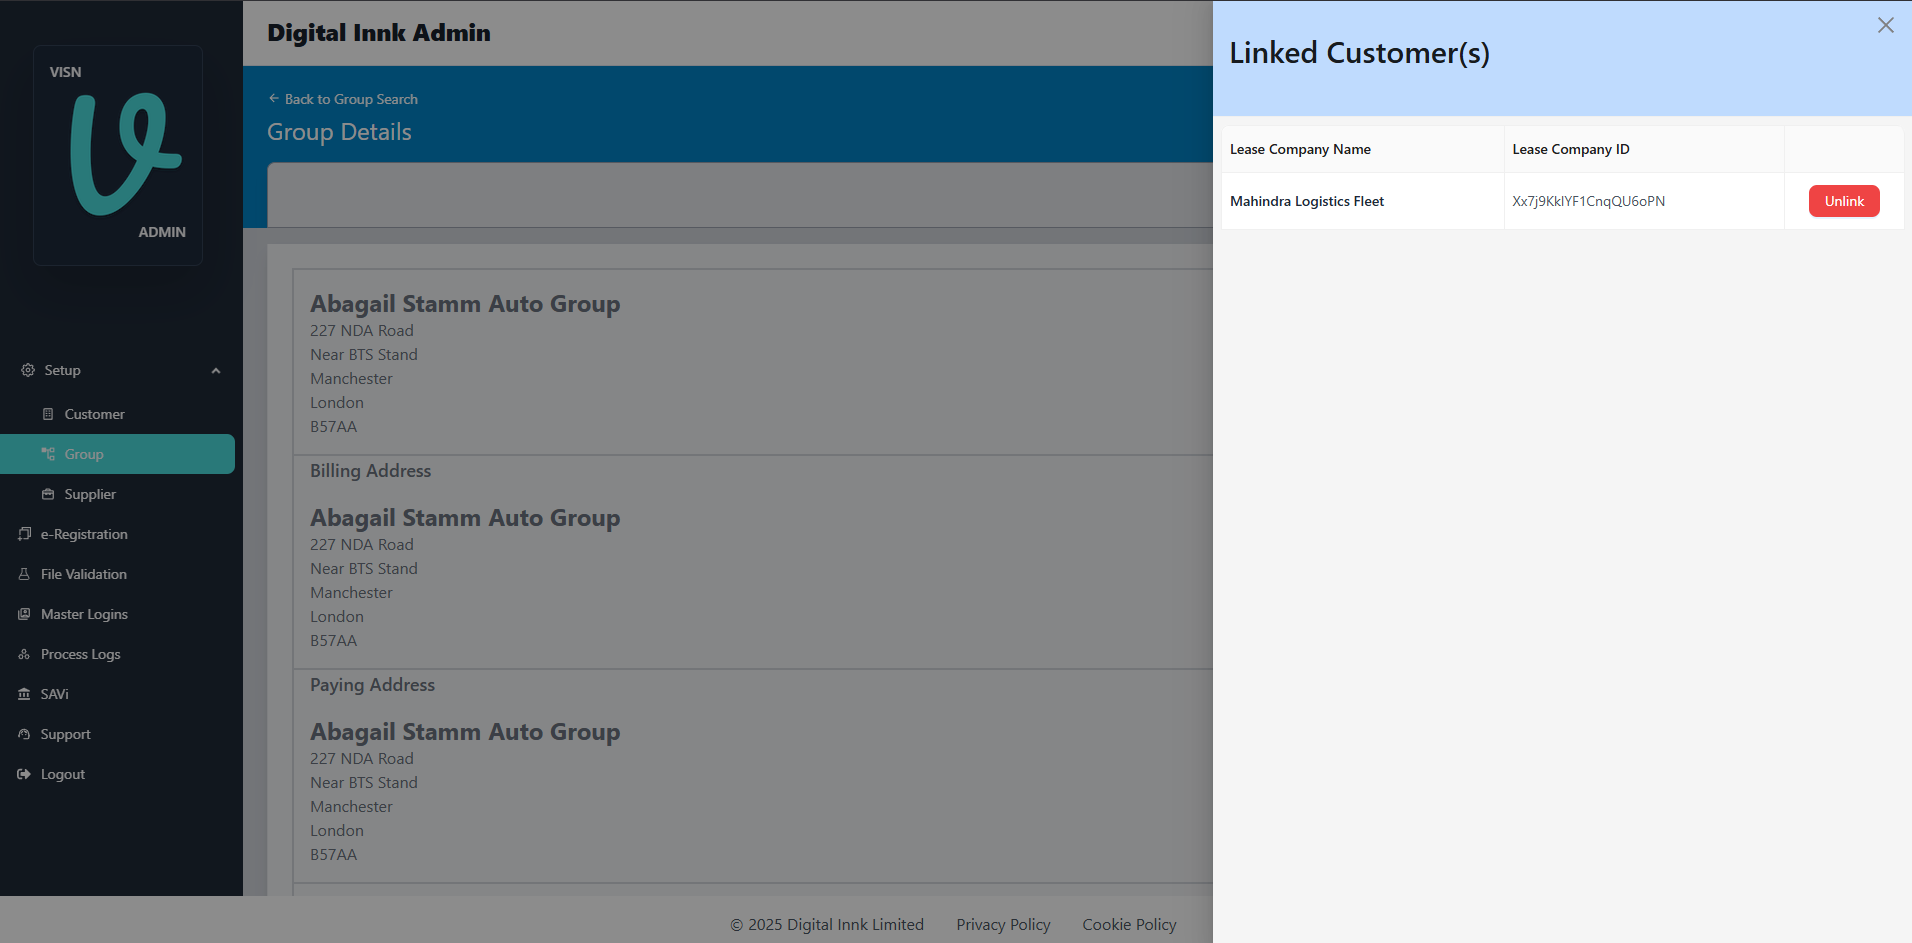The image size is (1912, 943).
Task: Open the Customer menu entry
Action: coord(94,414)
